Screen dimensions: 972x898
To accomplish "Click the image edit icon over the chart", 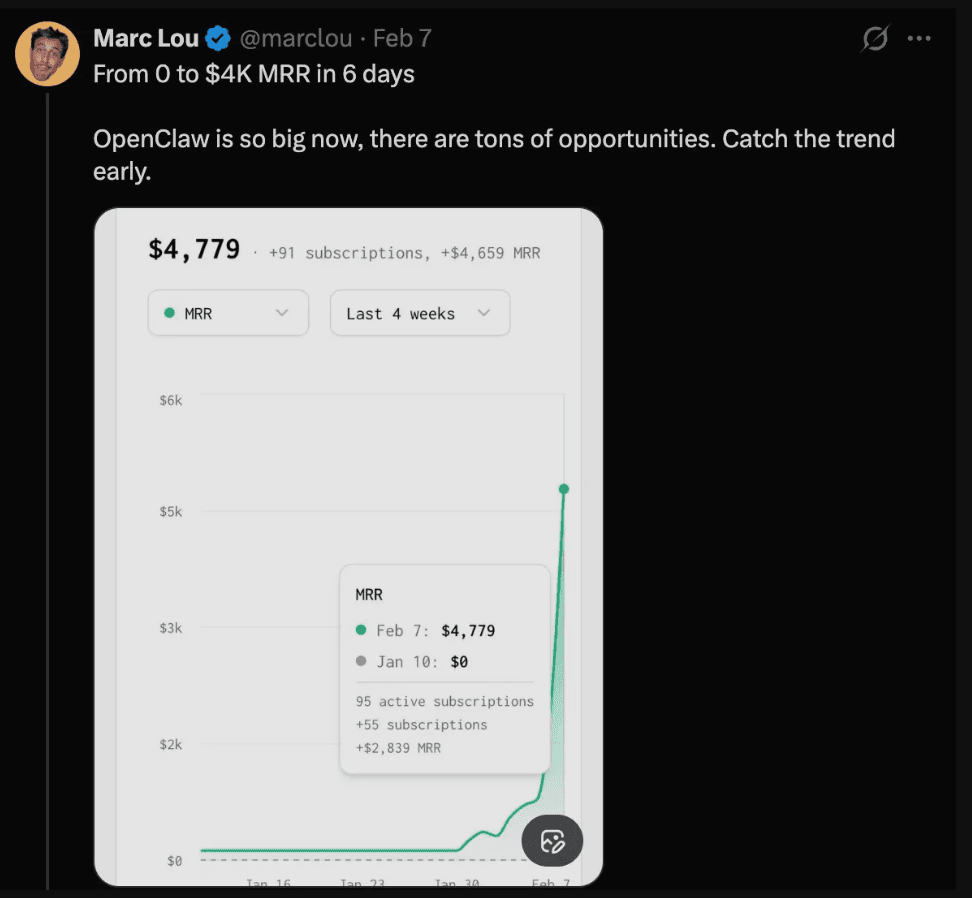I will point(552,841).
